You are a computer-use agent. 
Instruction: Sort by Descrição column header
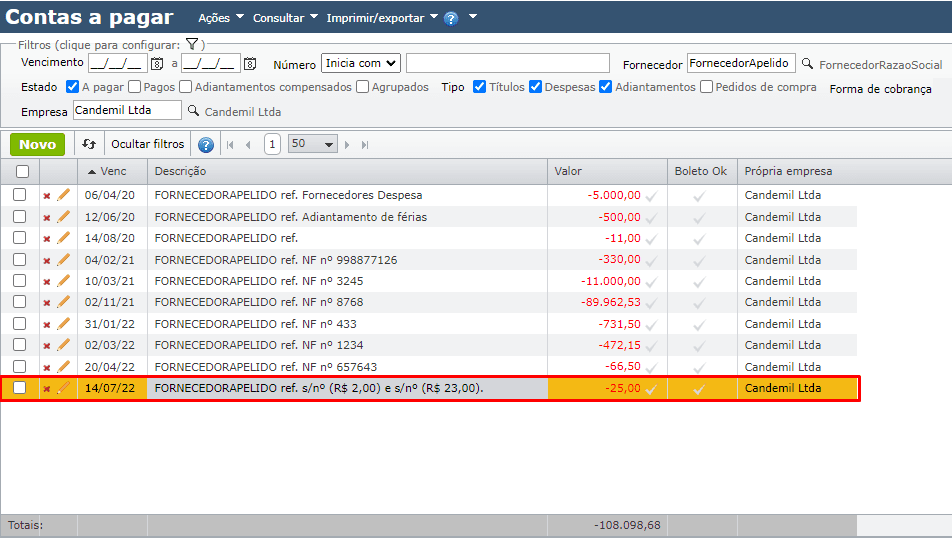(347, 171)
